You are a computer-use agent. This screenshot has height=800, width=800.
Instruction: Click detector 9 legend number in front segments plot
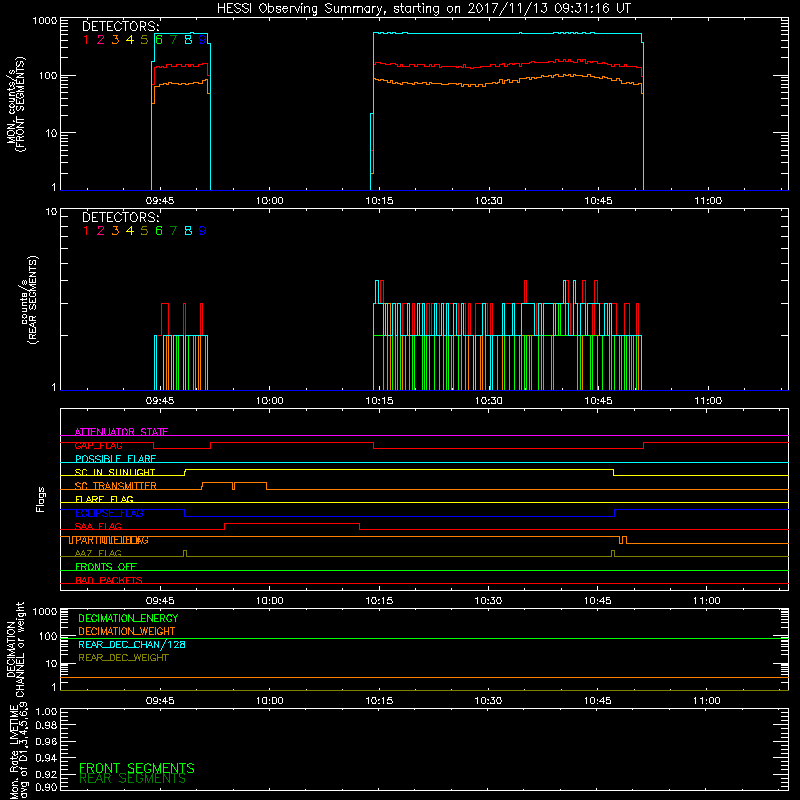pyautogui.click(x=203, y=40)
